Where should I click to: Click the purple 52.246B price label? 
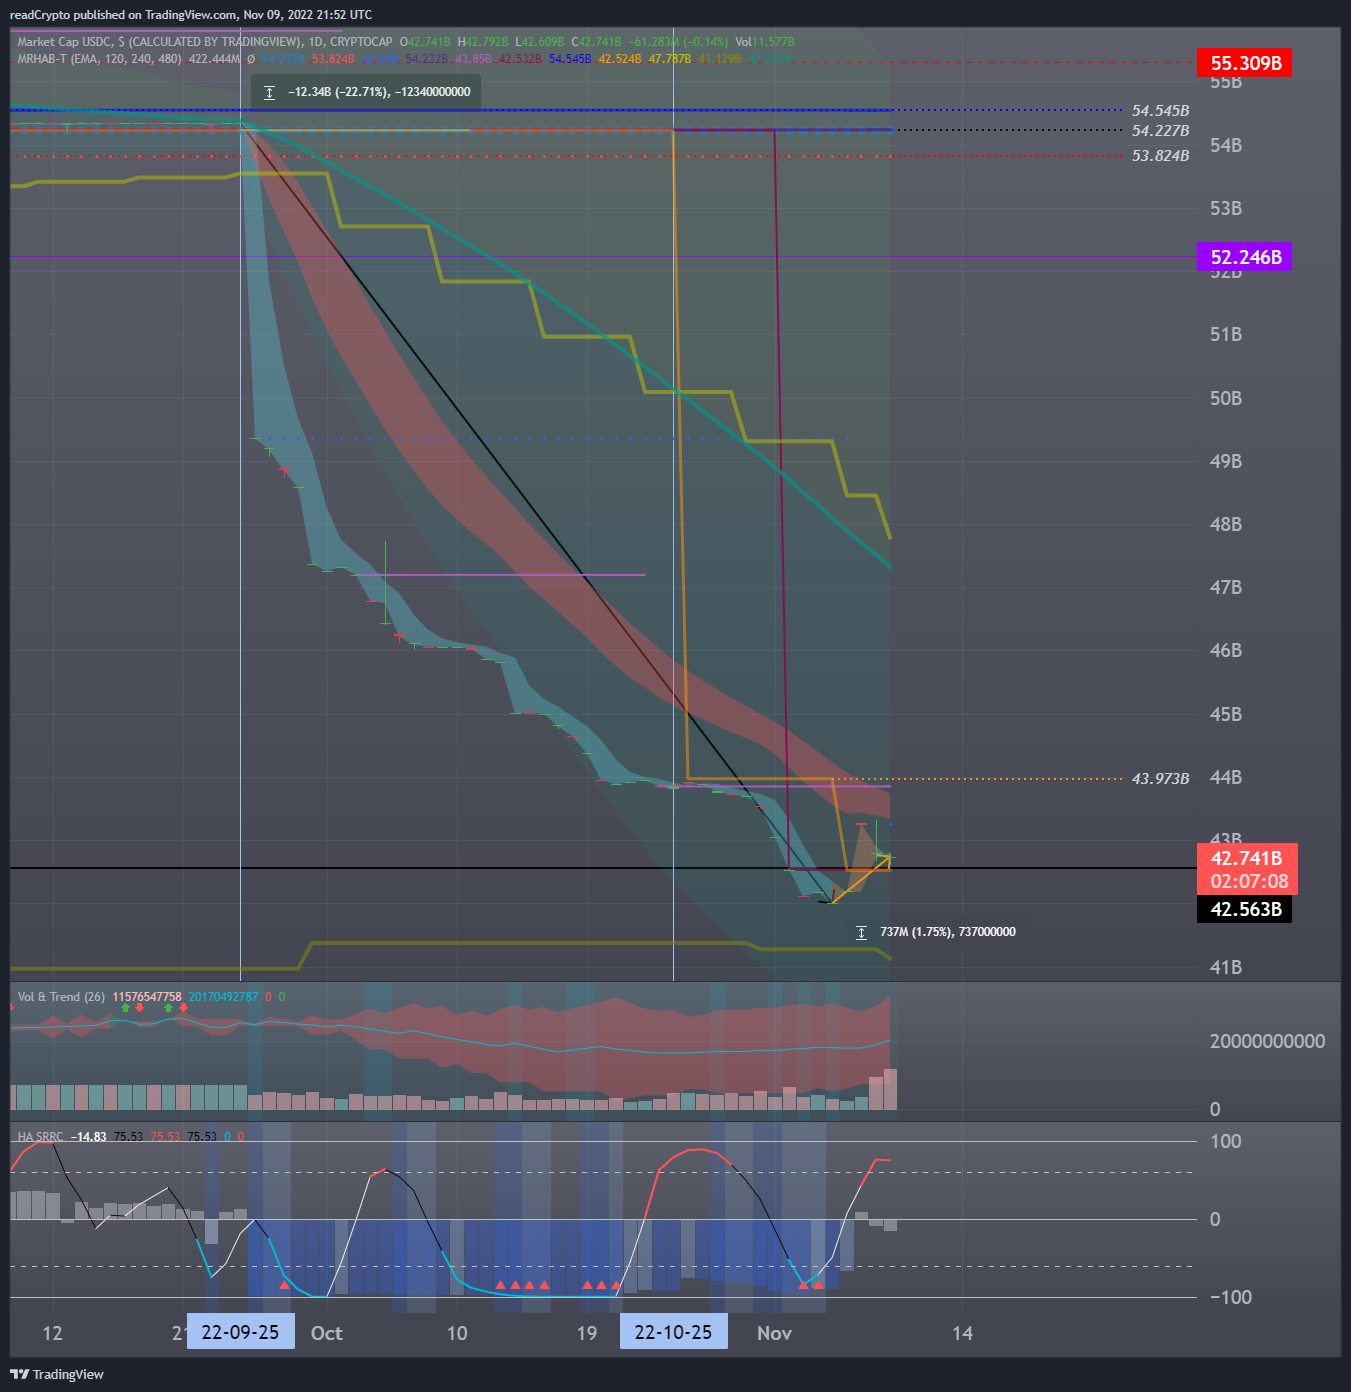(1244, 257)
